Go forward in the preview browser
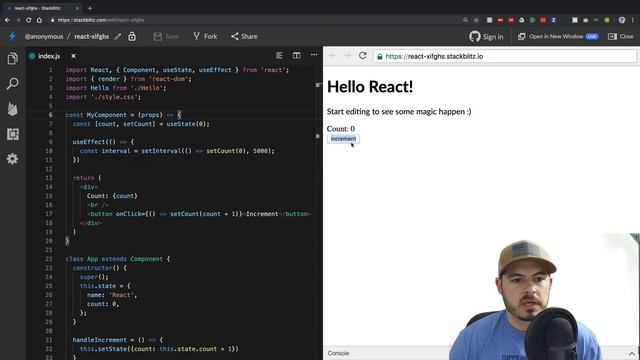Image resolution: width=640 pixels, height=360 pixels. click(x=348, y=56)
